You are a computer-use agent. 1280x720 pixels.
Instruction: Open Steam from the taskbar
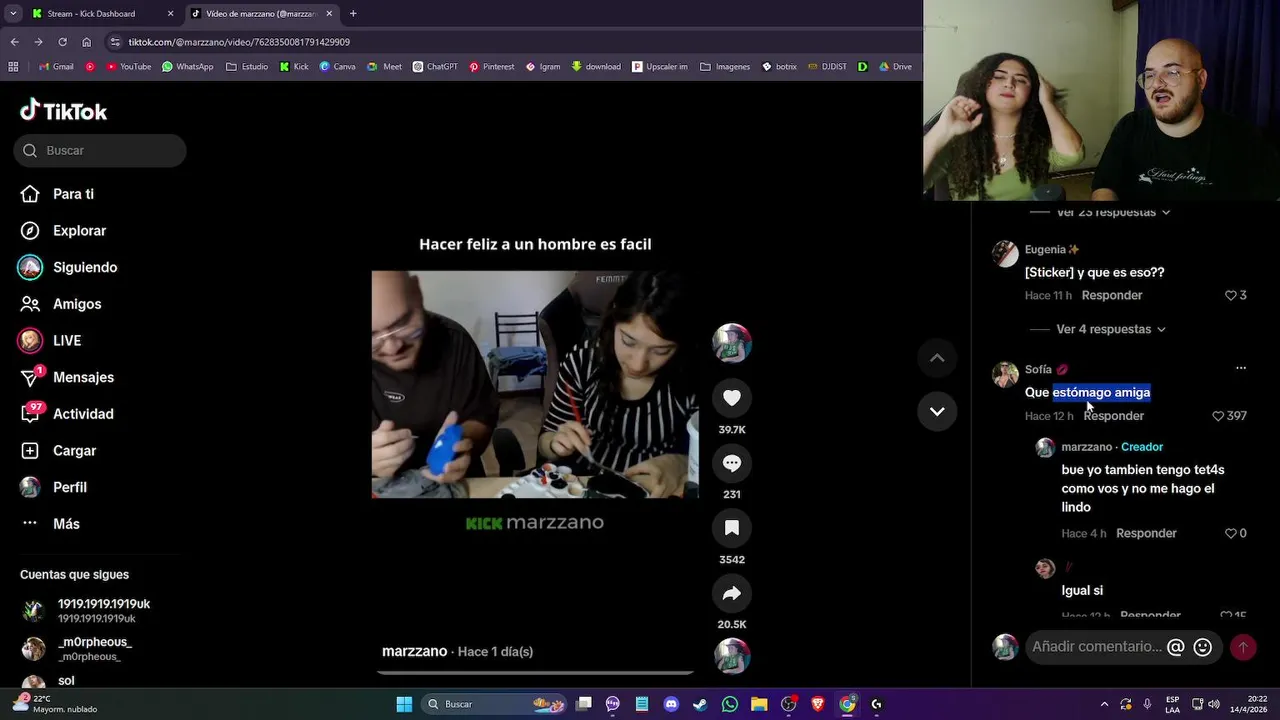tap(700, 704)
